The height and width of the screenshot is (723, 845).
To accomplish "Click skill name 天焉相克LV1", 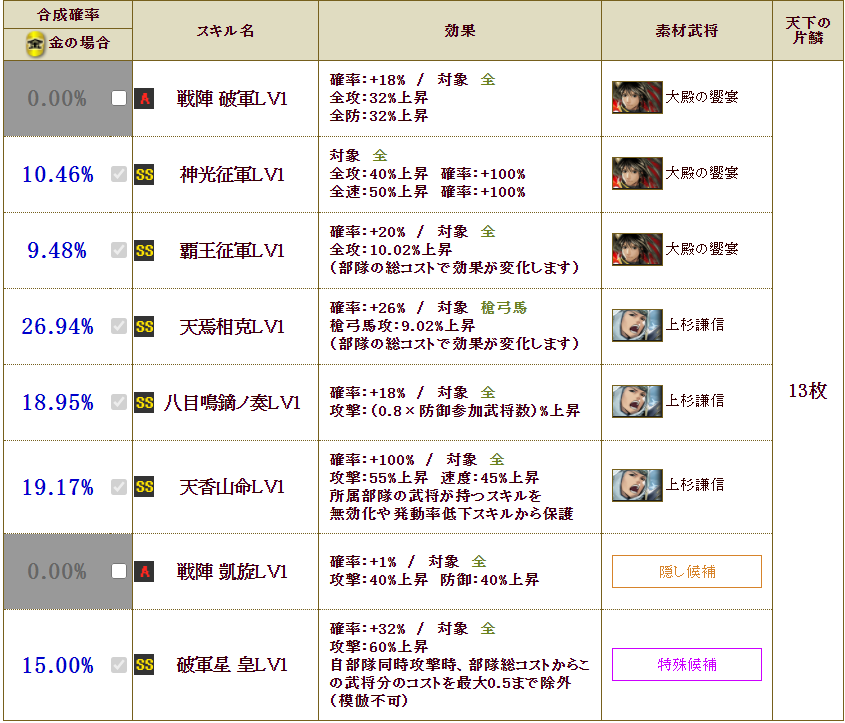I will click(232, 326).
